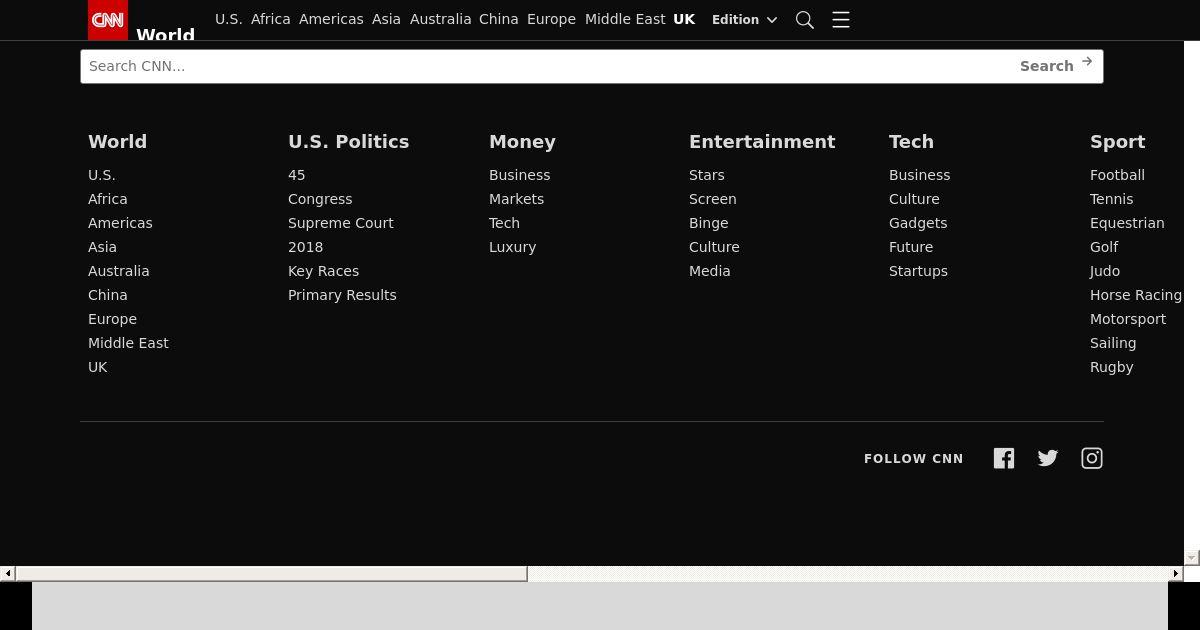
Task: Click Middle East under the World column
Action: [128, 343]
